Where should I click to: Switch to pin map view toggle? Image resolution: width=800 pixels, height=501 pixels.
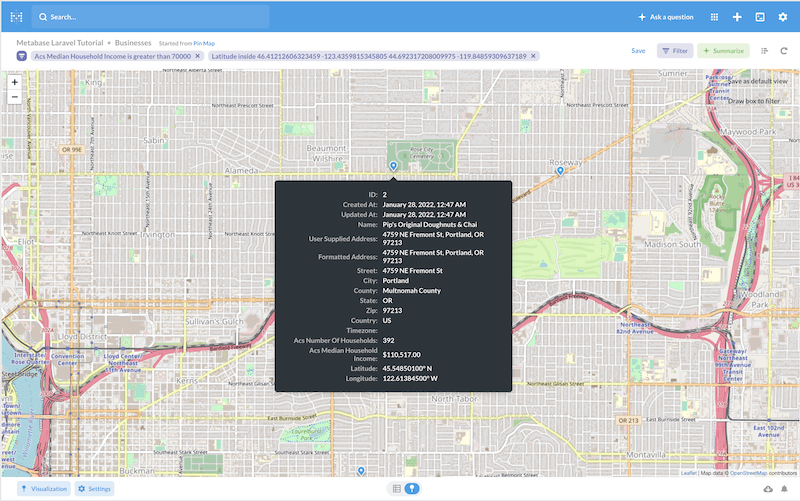click(x=412, y=489)
